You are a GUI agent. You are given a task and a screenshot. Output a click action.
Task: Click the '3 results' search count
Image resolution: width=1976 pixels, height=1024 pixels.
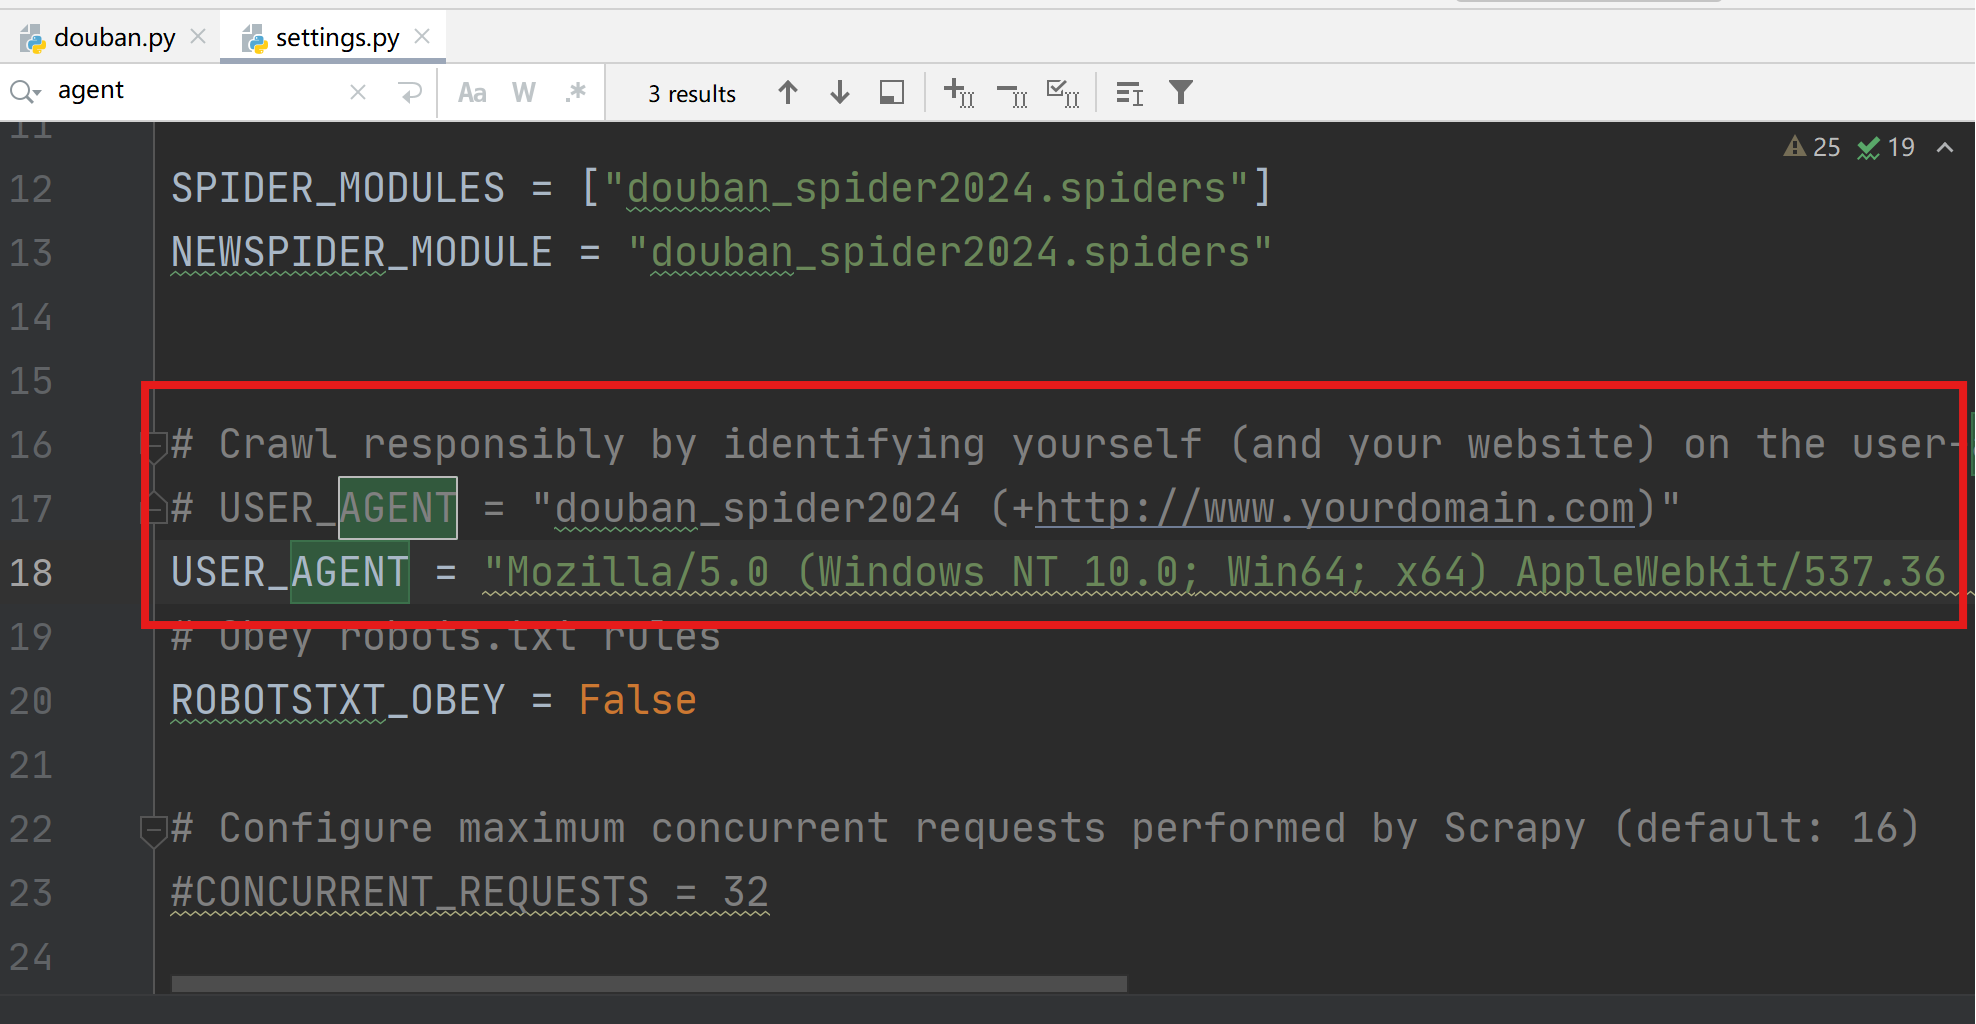(692, 94)
